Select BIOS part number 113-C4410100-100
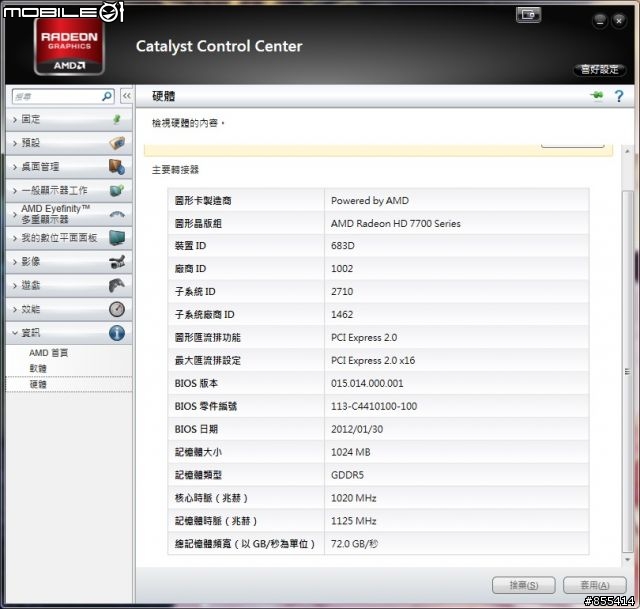 click(374, 406)
